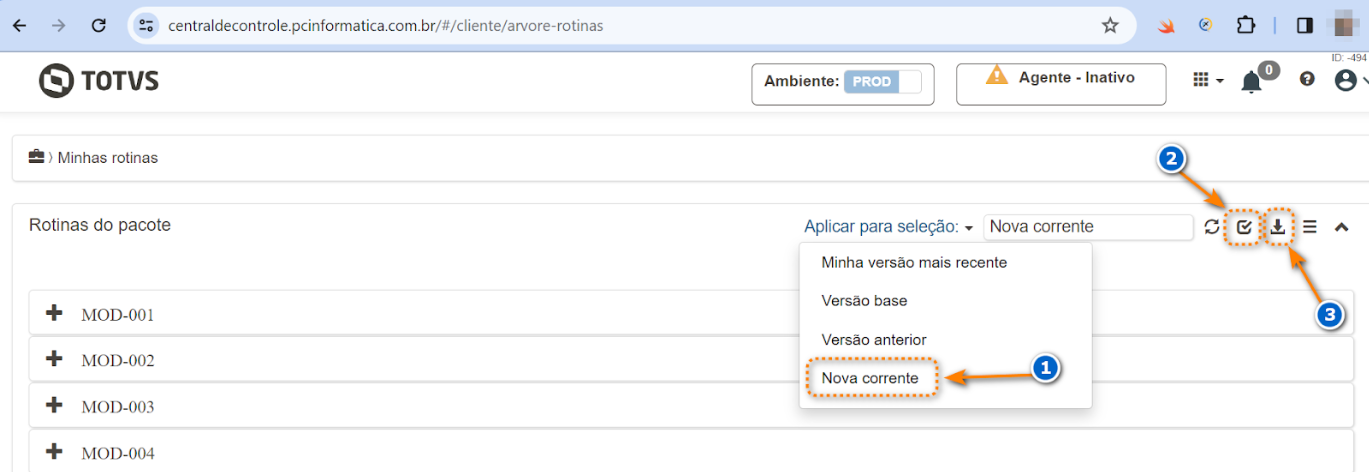Open the apps grid dropdown

(1207, 80)
